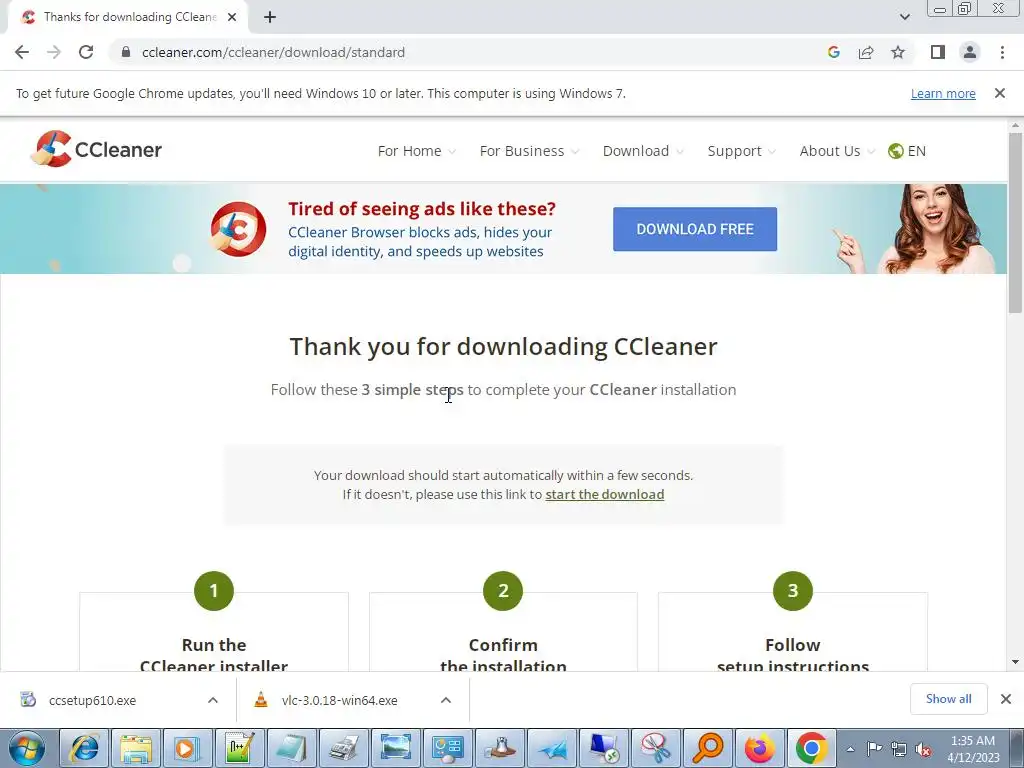The height and width of the screenshot is (768, 1024).
Task: Open the Snipping Tool scissors icon
Action: (656, 748)
